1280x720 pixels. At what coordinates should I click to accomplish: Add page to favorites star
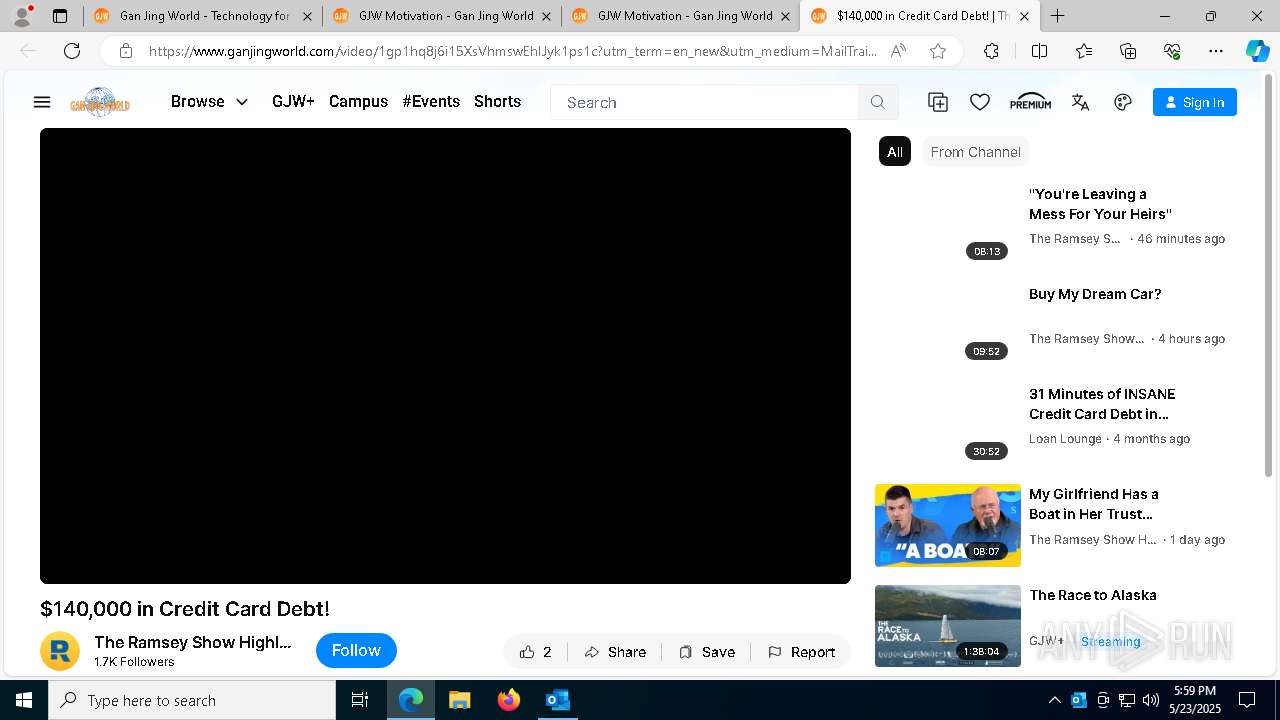click(x=938, y=51)
